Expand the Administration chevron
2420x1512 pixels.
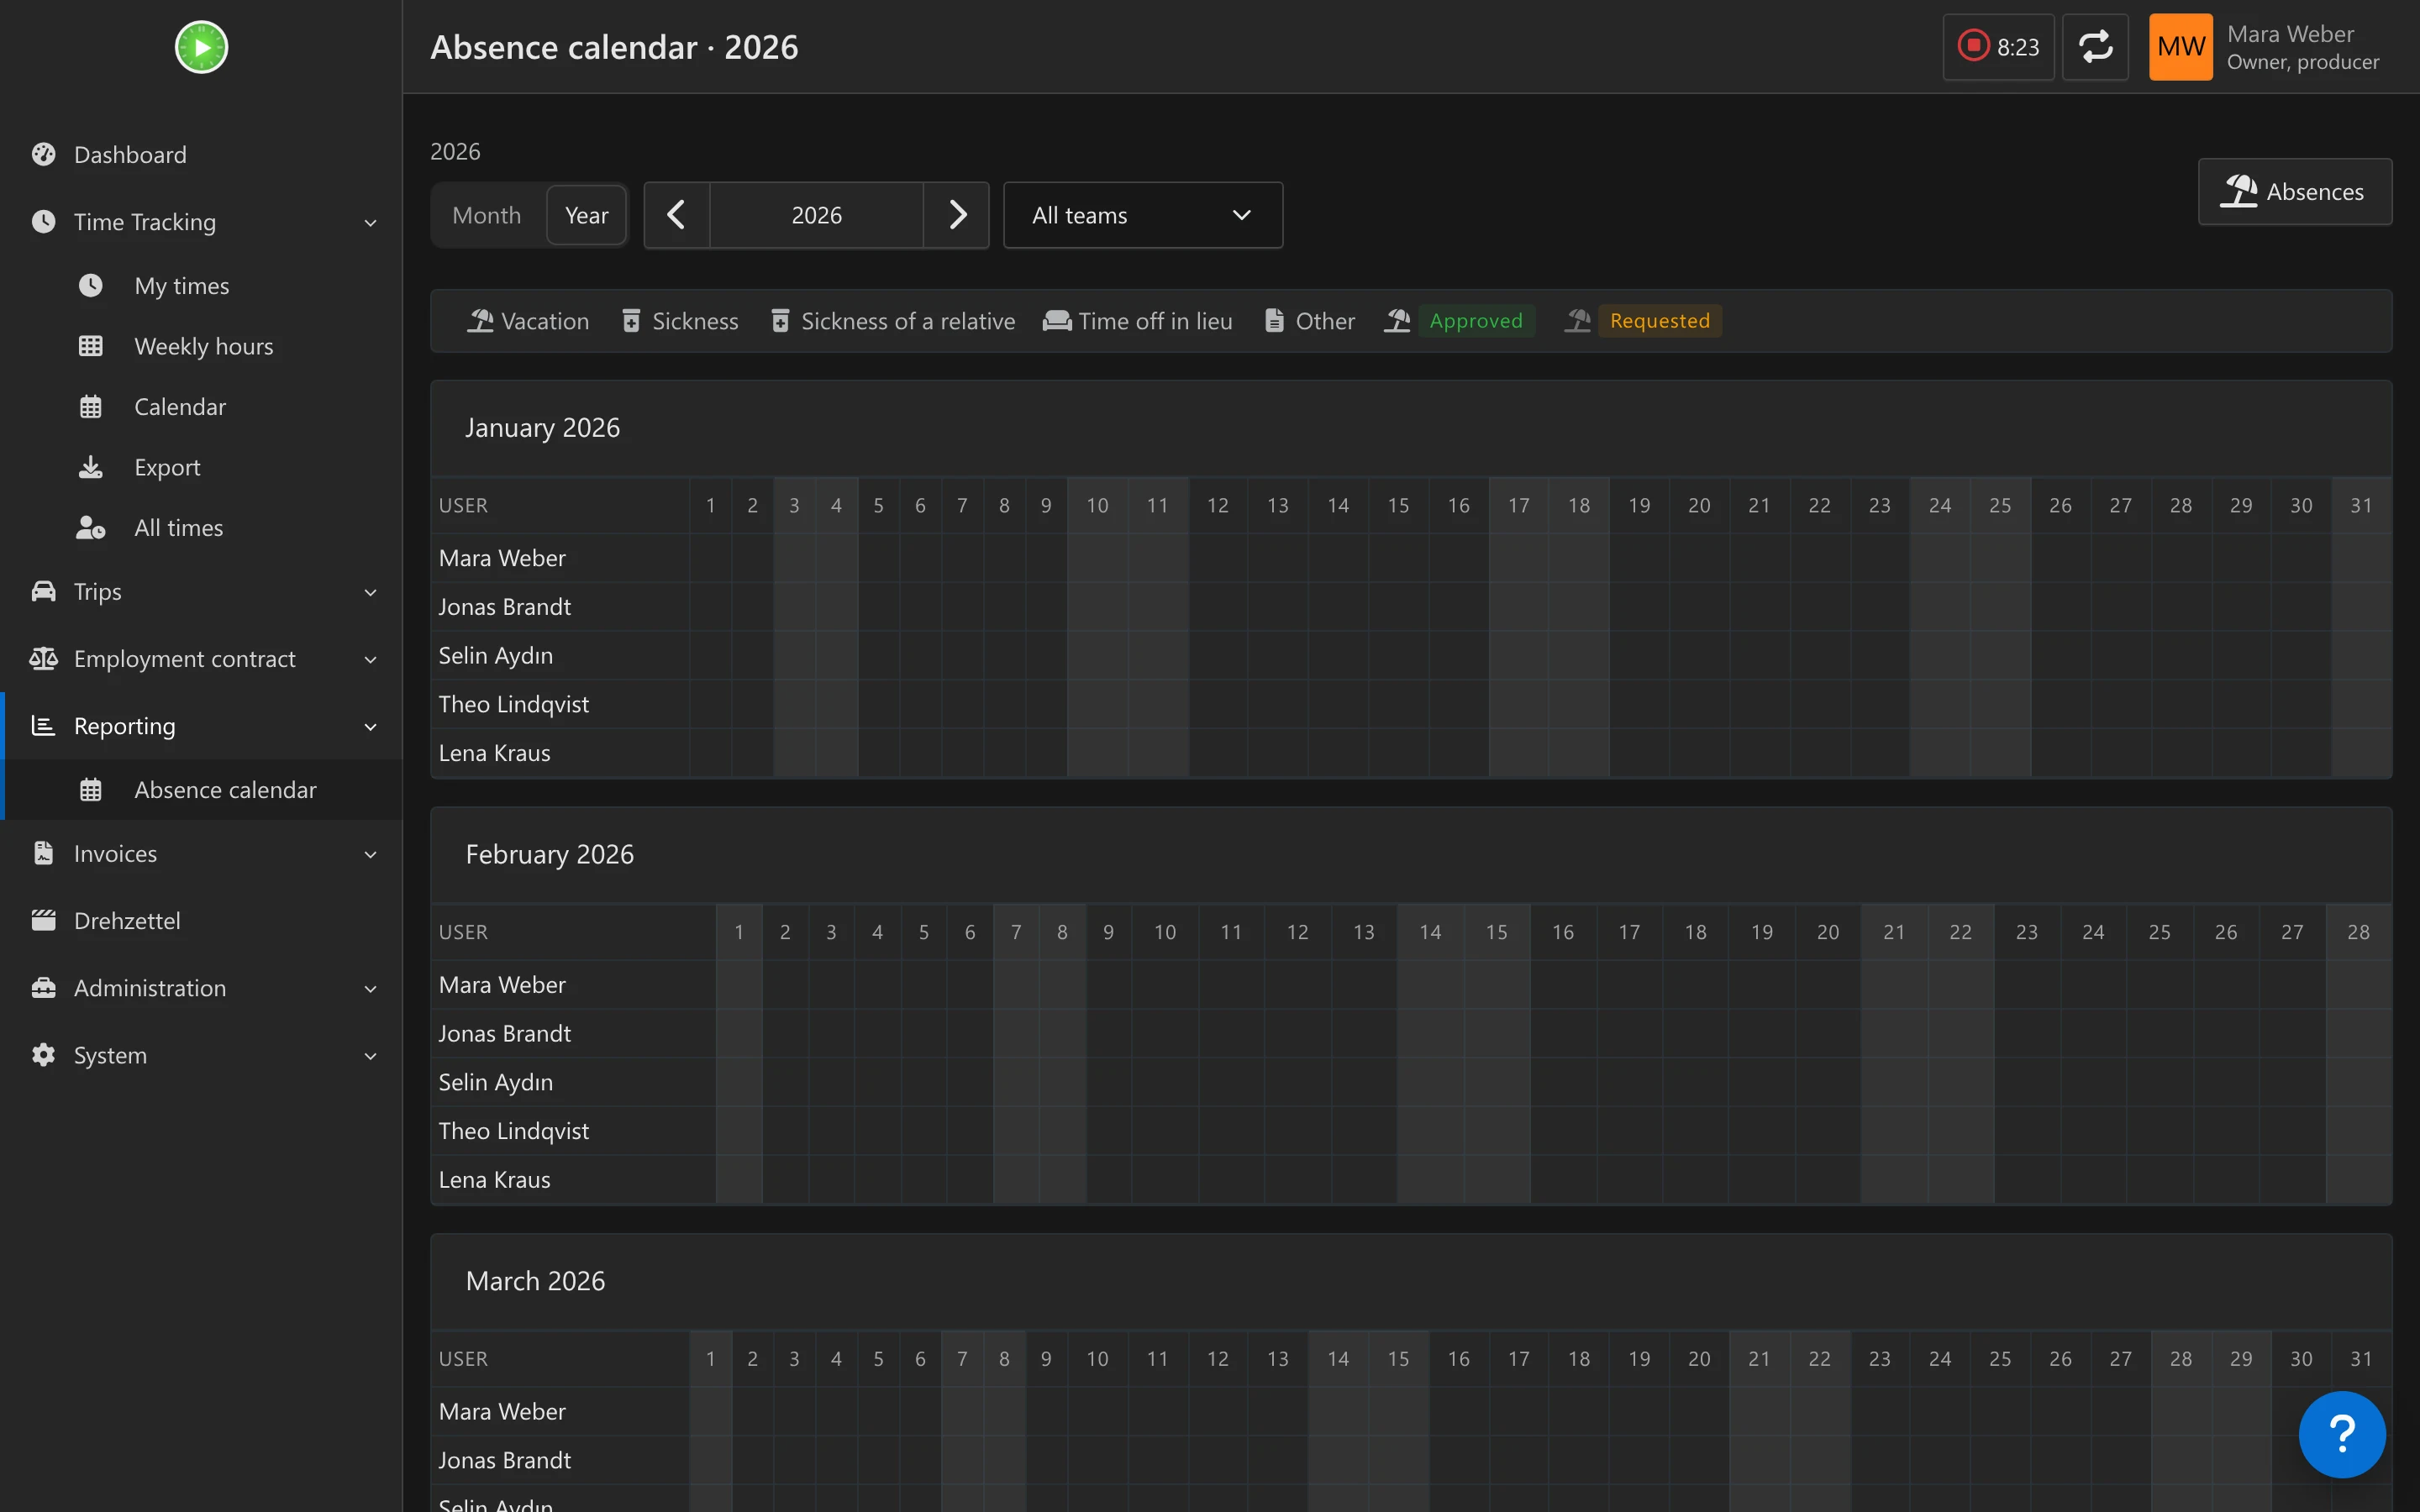(x=370, y=988)
